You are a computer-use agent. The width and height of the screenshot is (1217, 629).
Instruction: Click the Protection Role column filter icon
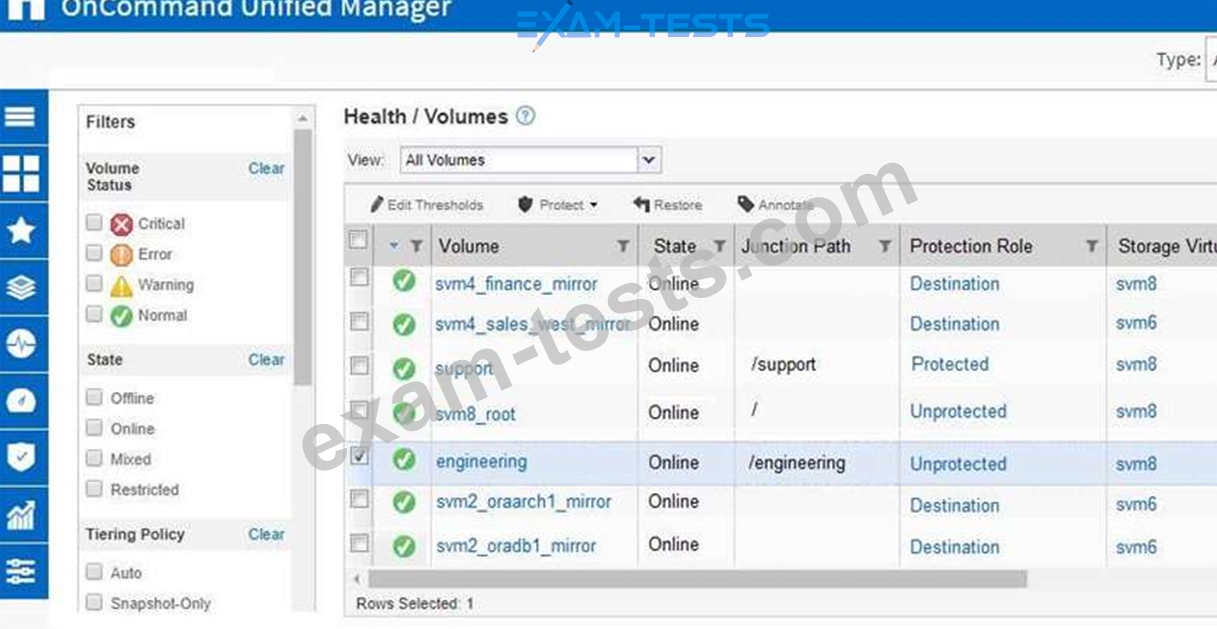click(1091, 246)
